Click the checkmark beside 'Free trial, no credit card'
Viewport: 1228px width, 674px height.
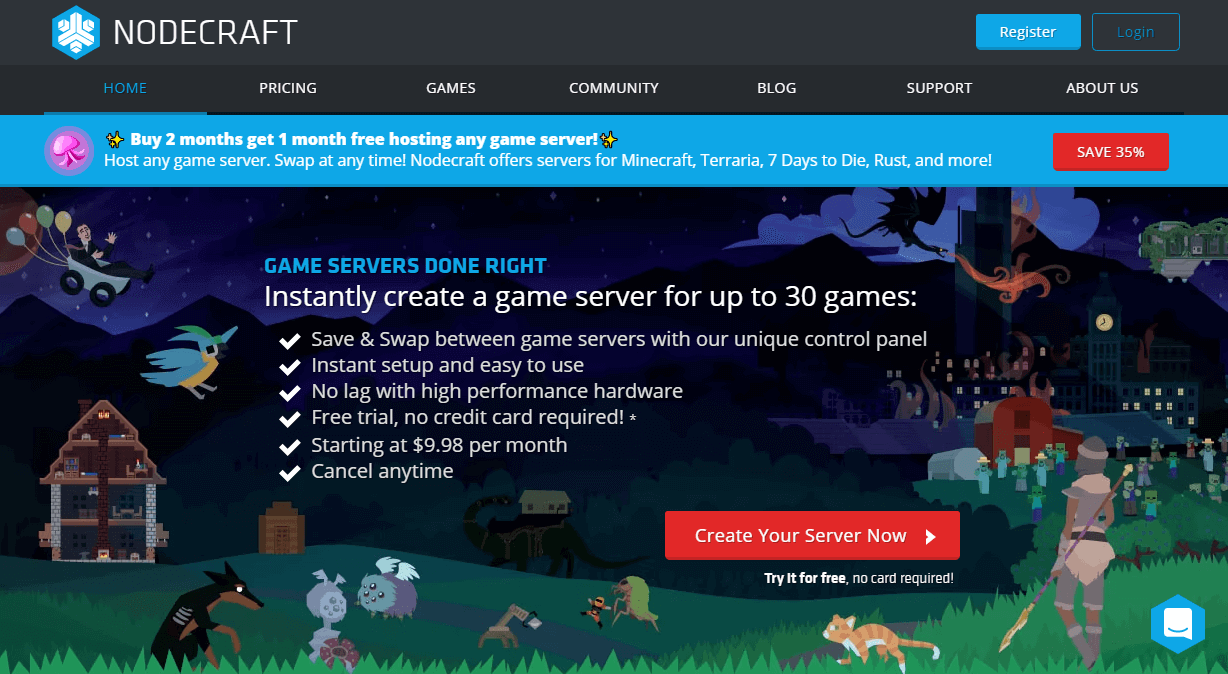pyautogui.click(x=290, y=419)
